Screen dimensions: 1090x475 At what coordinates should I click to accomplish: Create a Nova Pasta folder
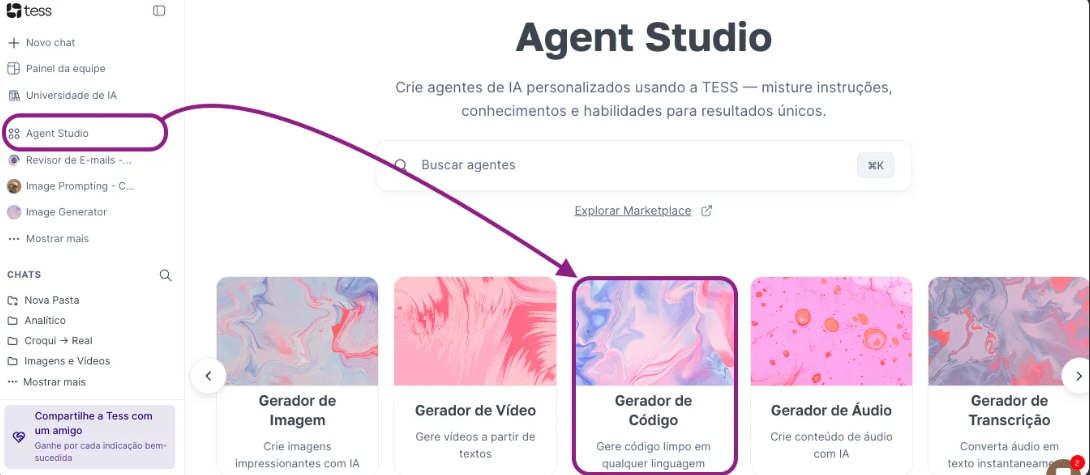click(x=43, y=300)
